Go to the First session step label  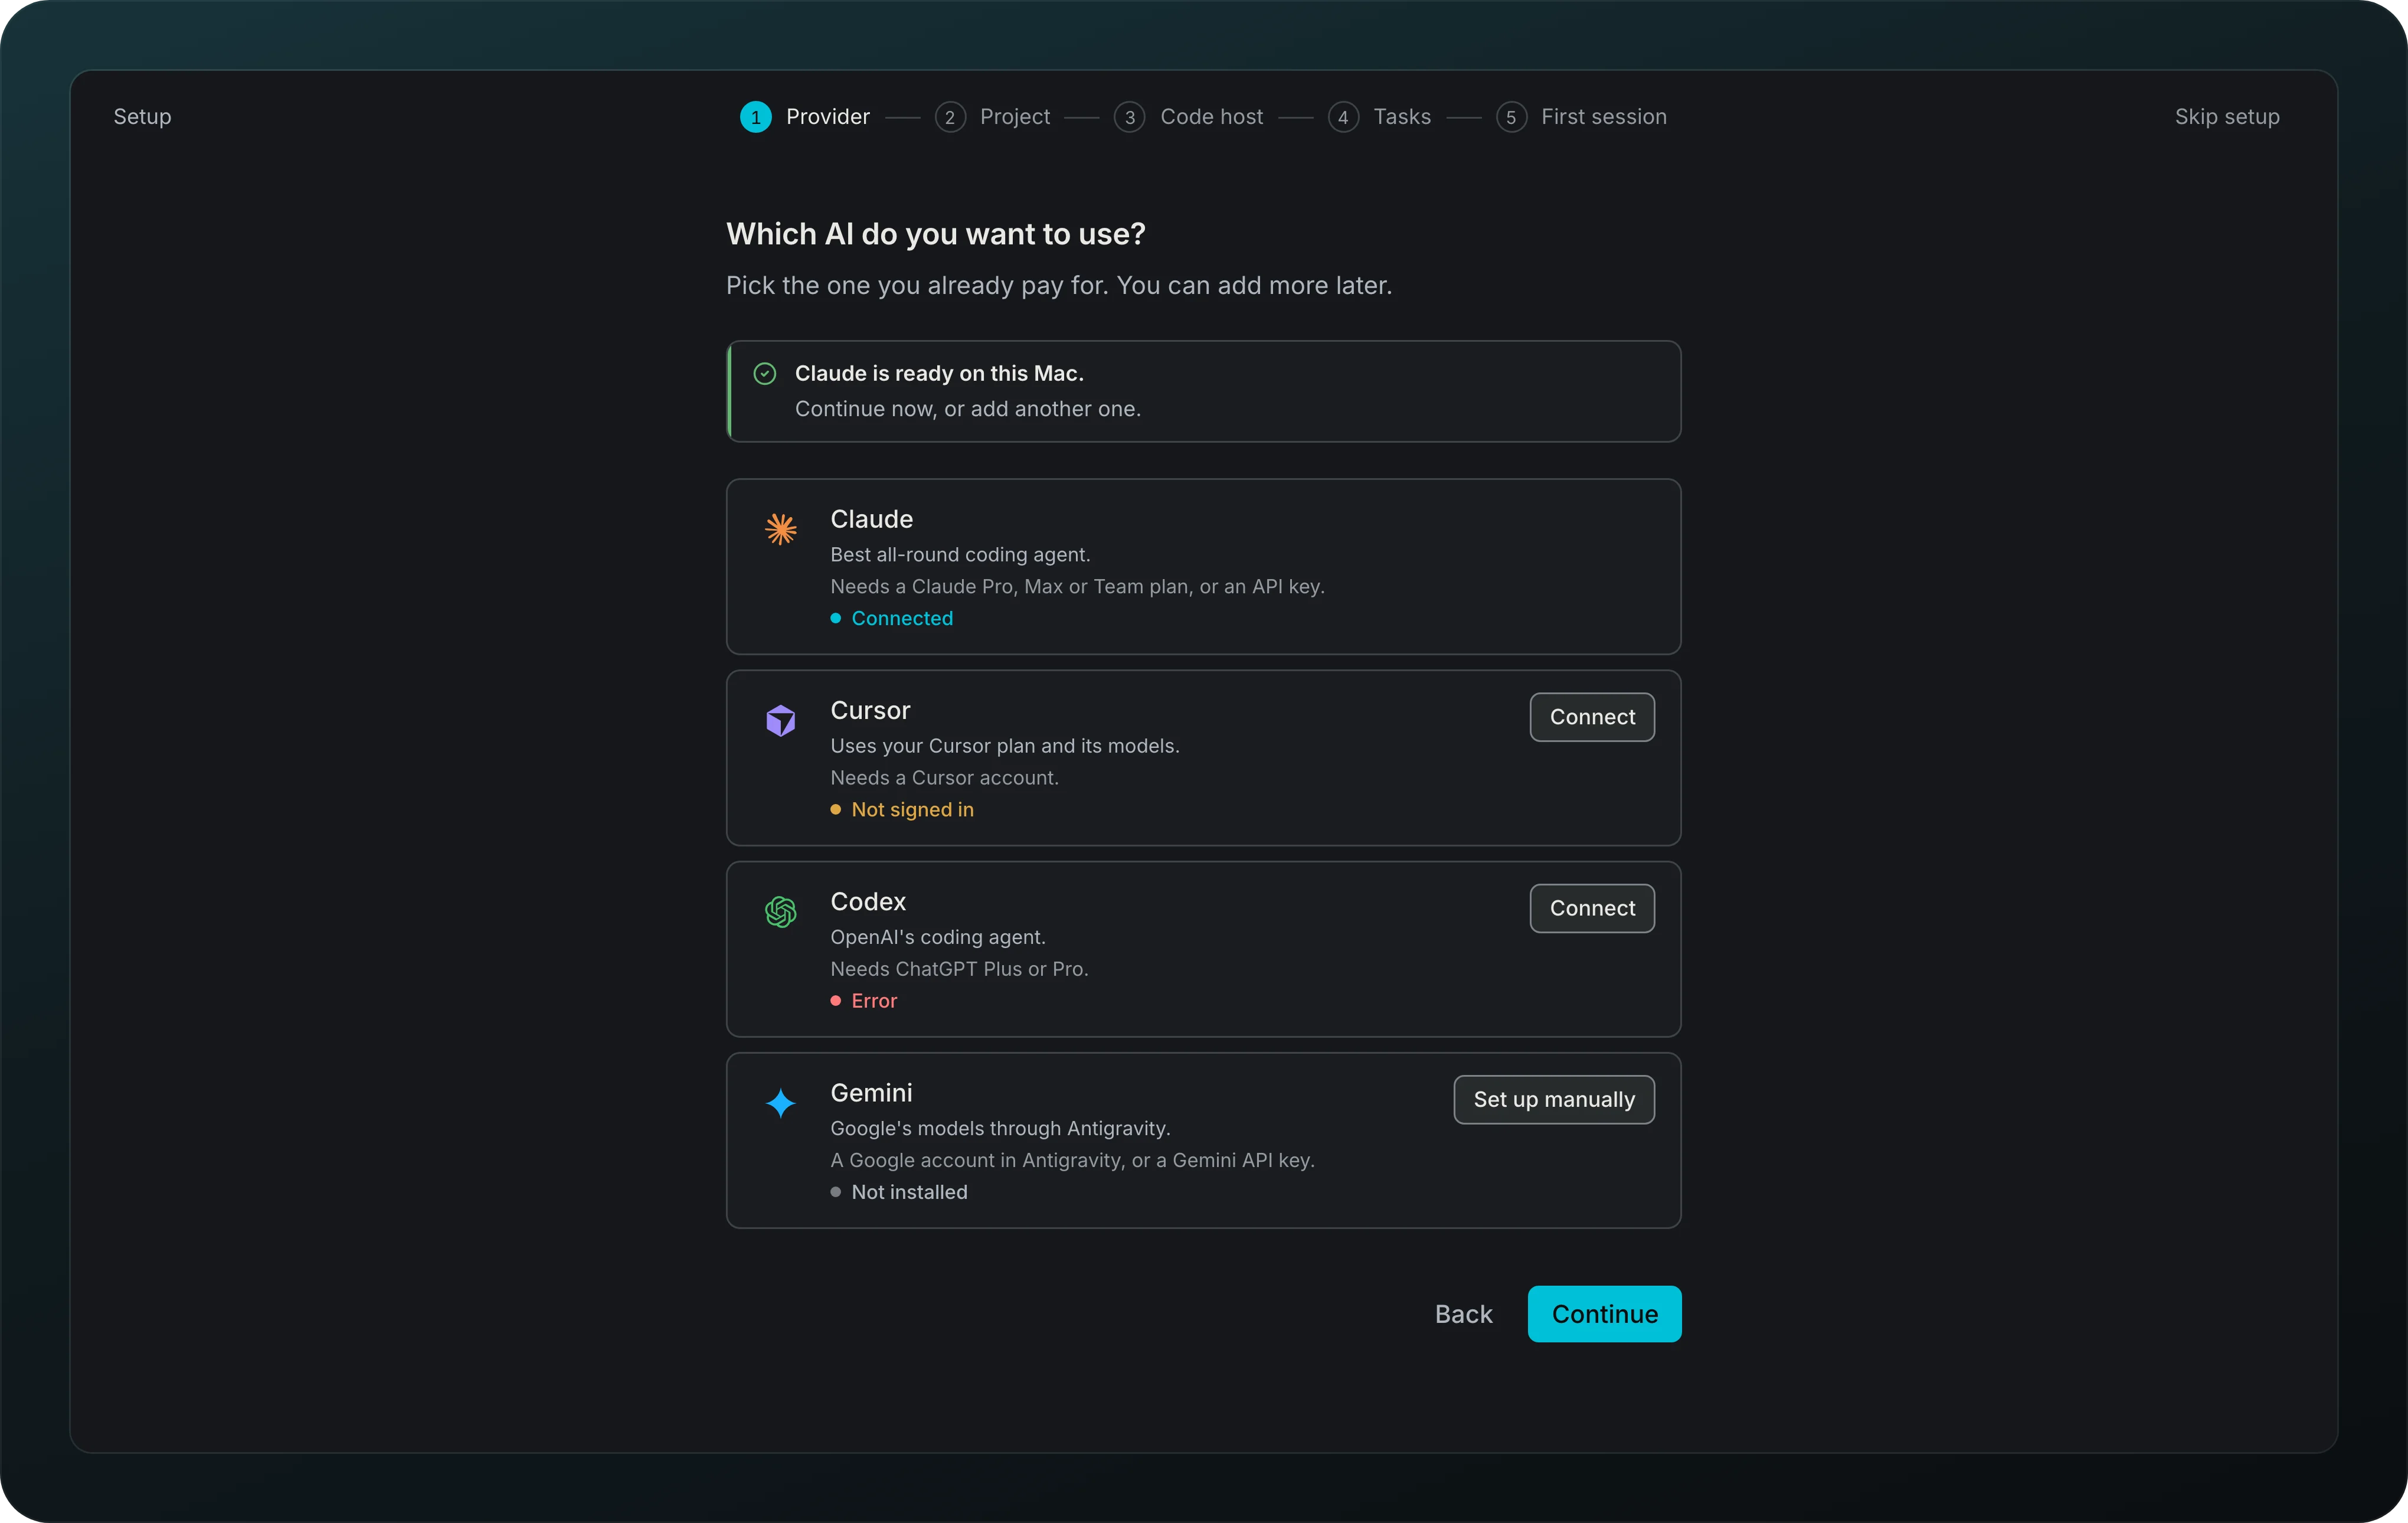coord(1604,117)
